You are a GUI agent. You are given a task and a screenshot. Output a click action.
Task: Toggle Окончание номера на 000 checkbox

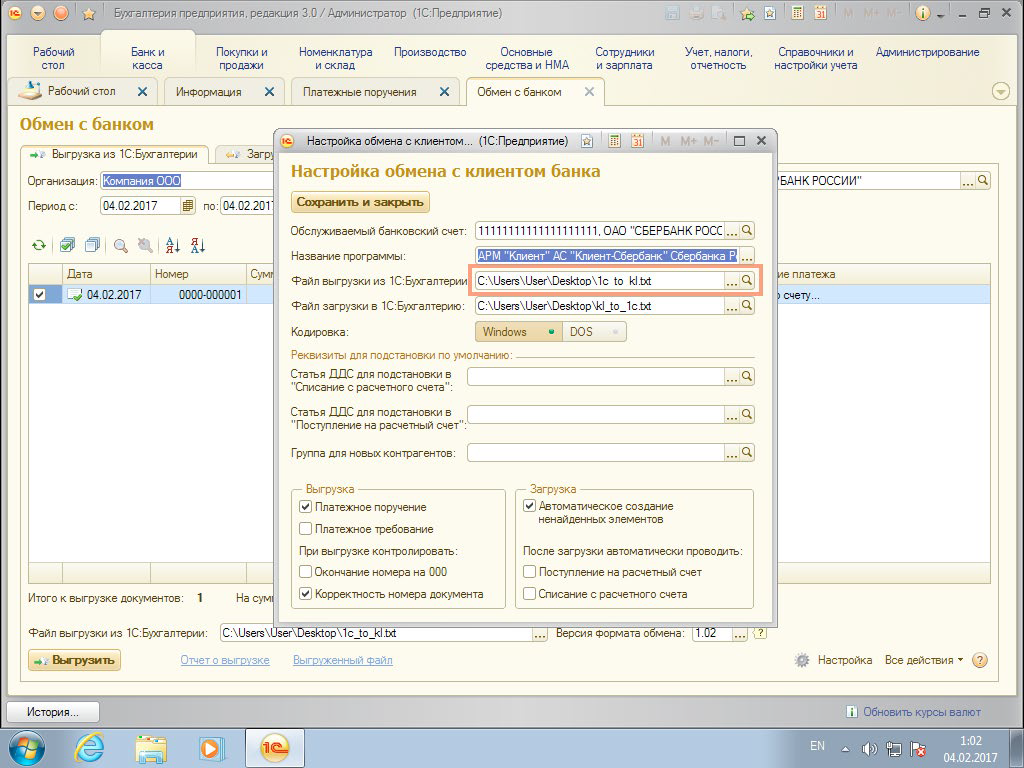(306, 572)
